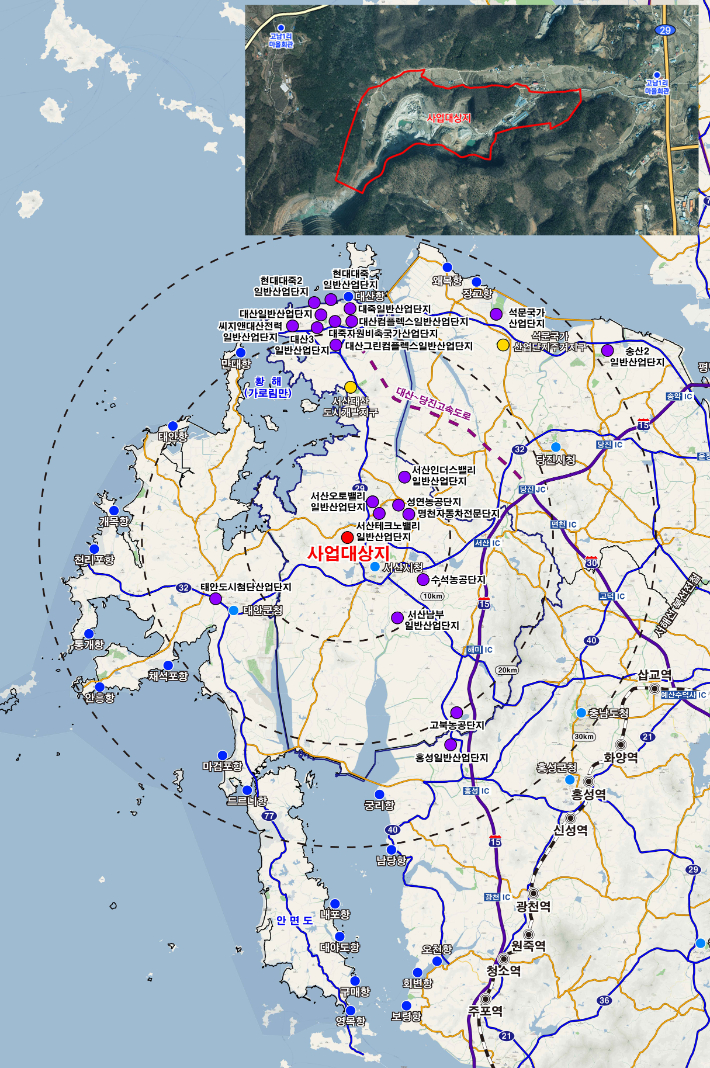Click the 당진시청 light-blue marker

click(x=555, y=447)
